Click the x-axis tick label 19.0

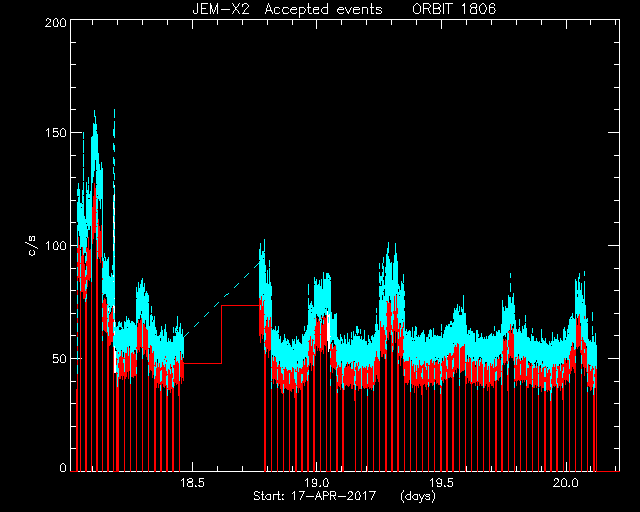pyautogui.click(x=317, y=483)
